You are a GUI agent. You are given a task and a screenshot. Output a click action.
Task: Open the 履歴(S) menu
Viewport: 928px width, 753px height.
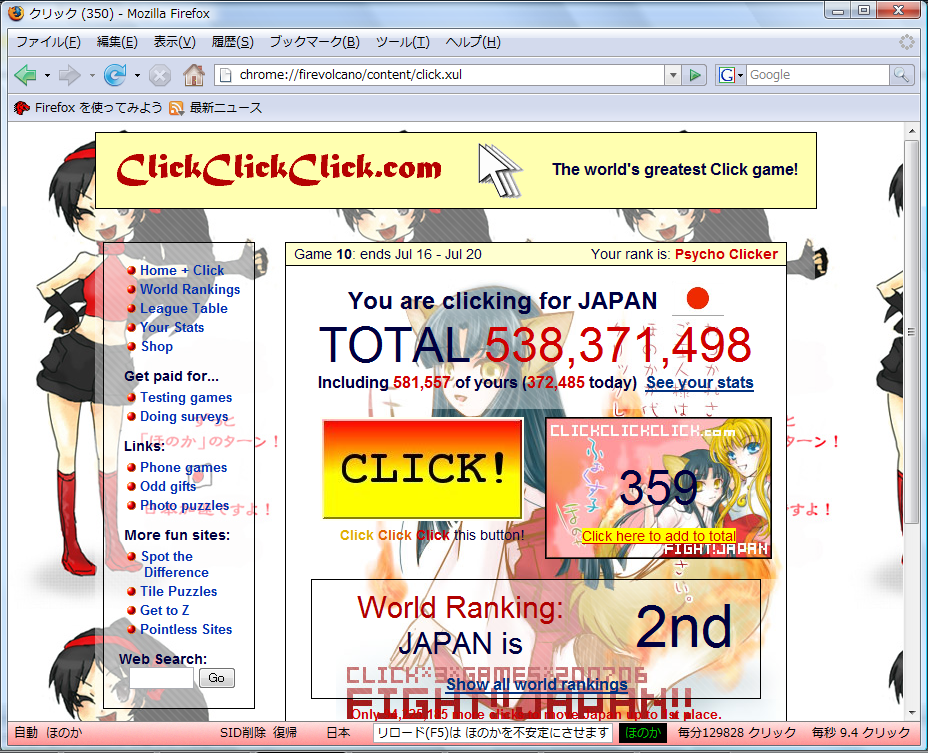tap(233, 42)
